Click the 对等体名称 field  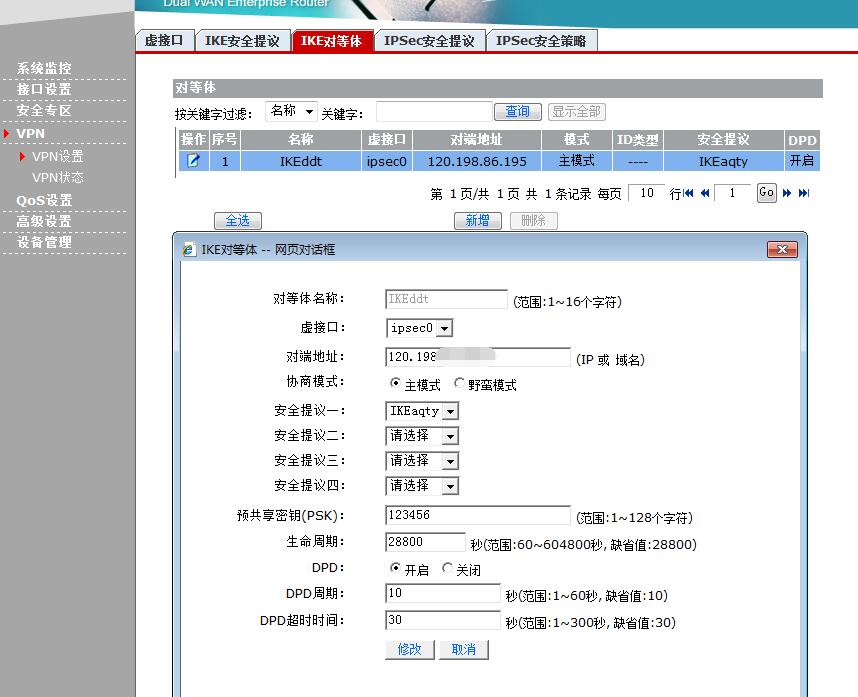pos(446,299)
